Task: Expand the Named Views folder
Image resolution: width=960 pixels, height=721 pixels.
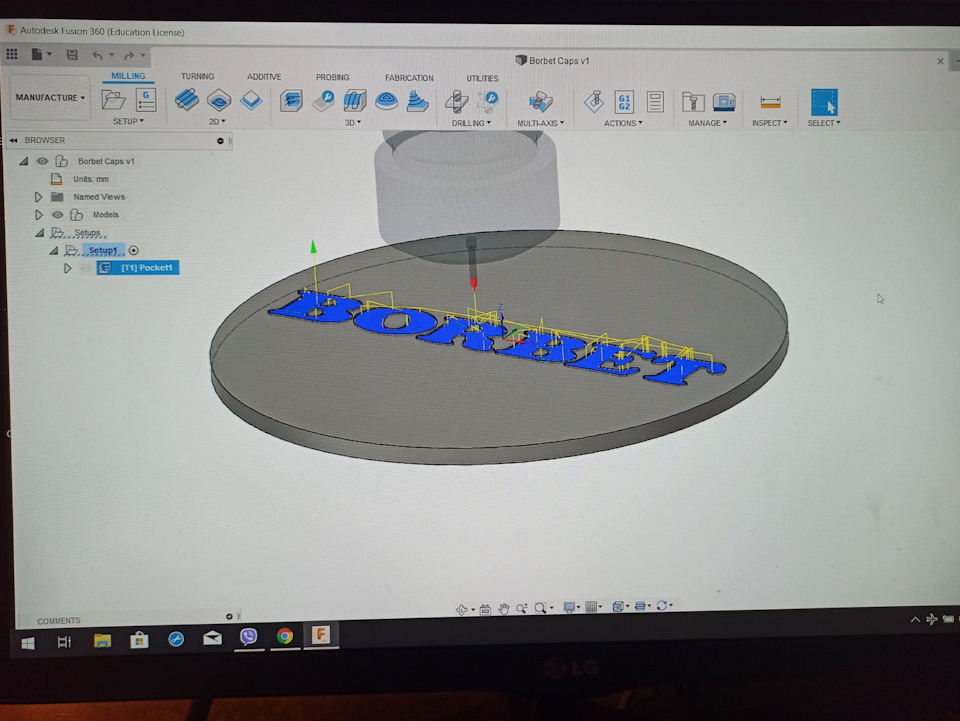Action: click(x=38, y=197)
